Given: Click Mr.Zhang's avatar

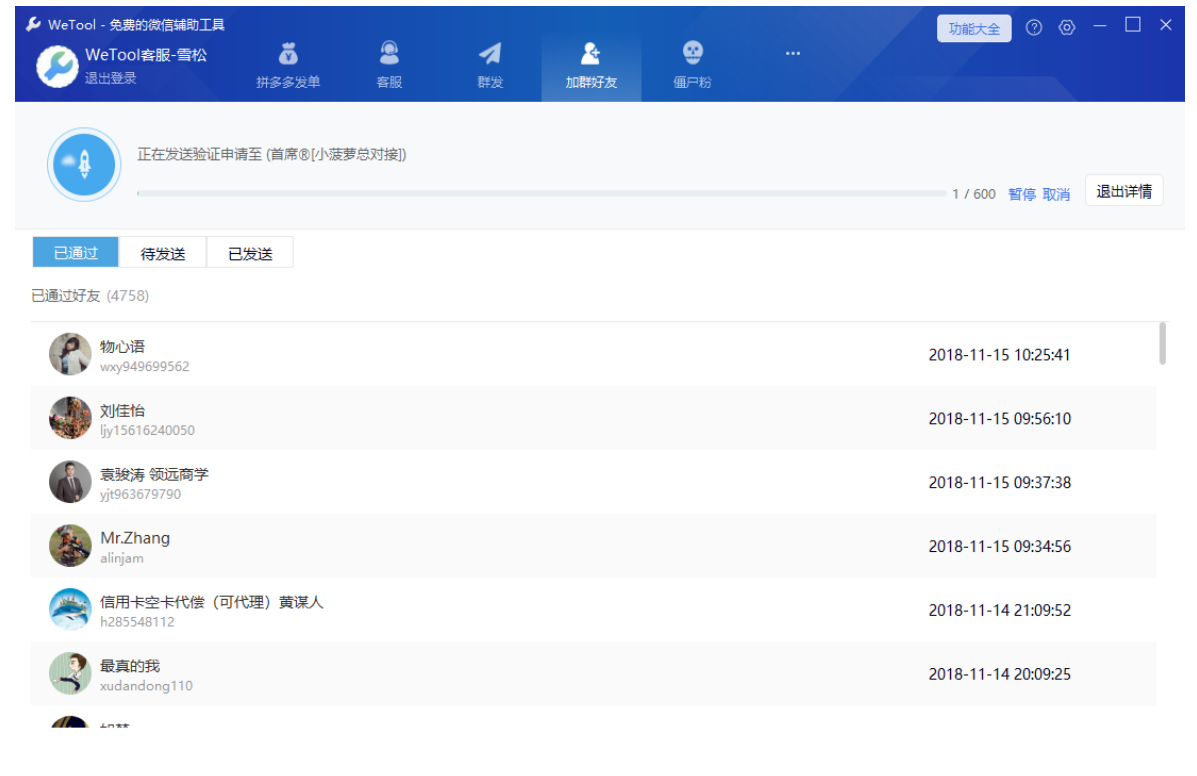Looking at the screenshot, I should pyautogui.click(x=70, y=546).
